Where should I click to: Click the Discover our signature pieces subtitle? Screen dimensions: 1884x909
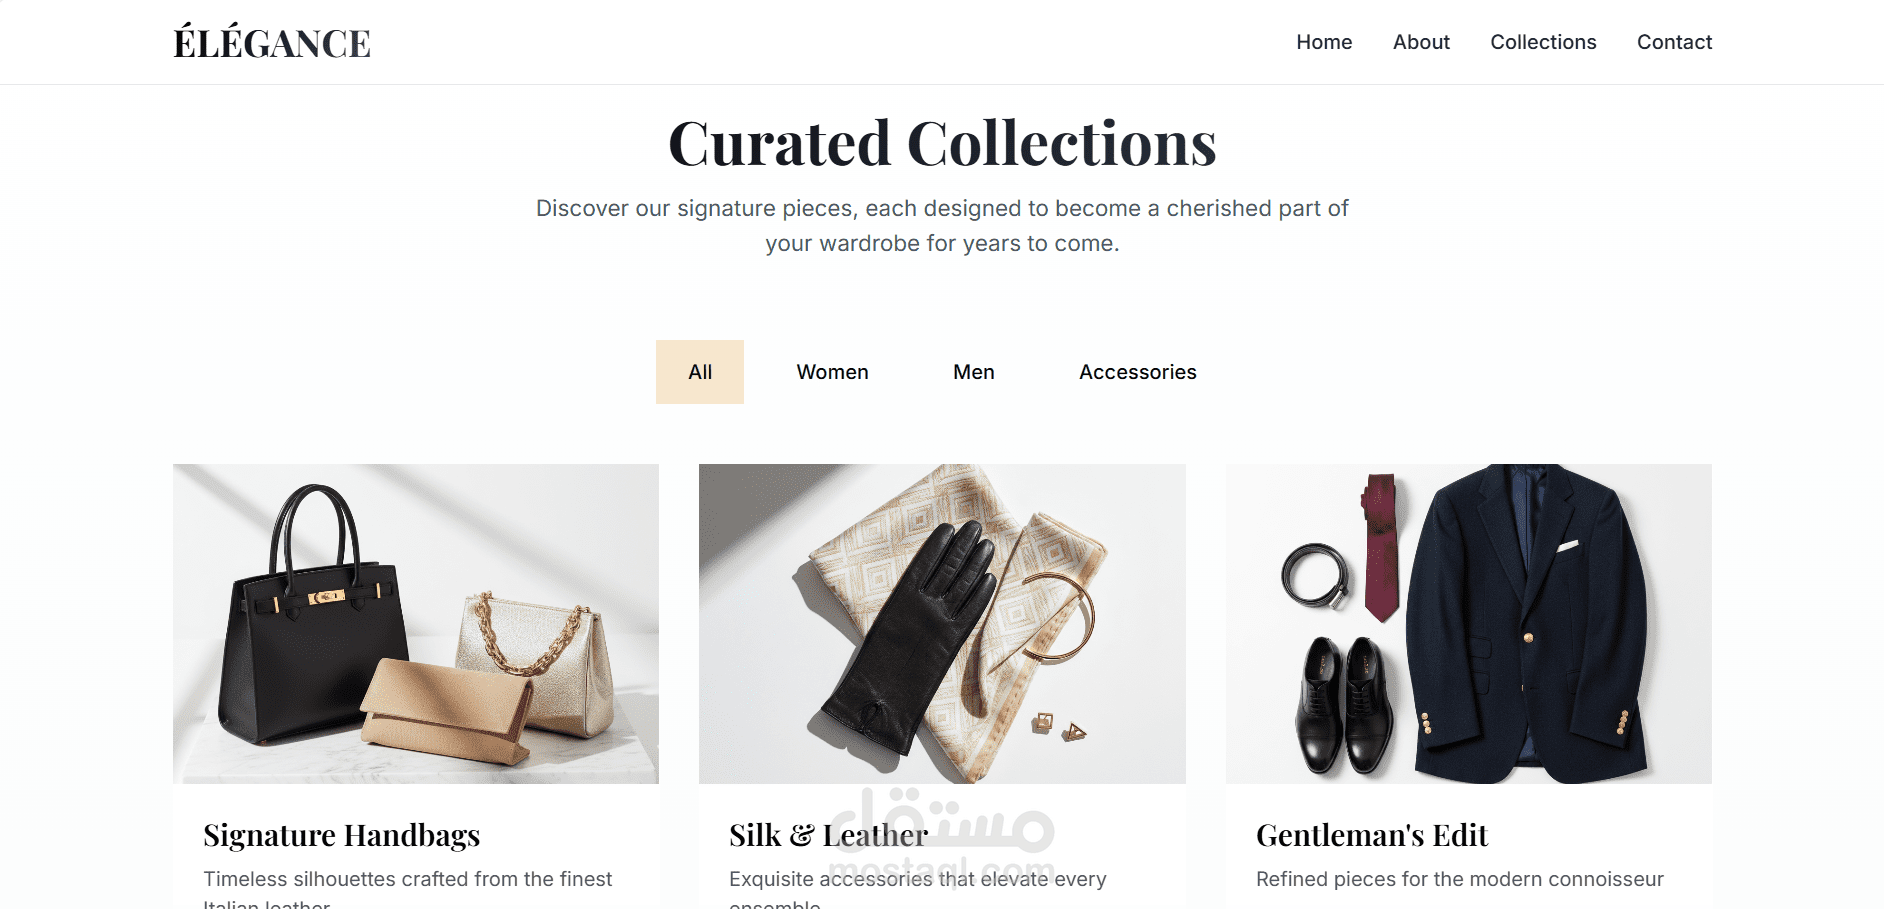942,226
